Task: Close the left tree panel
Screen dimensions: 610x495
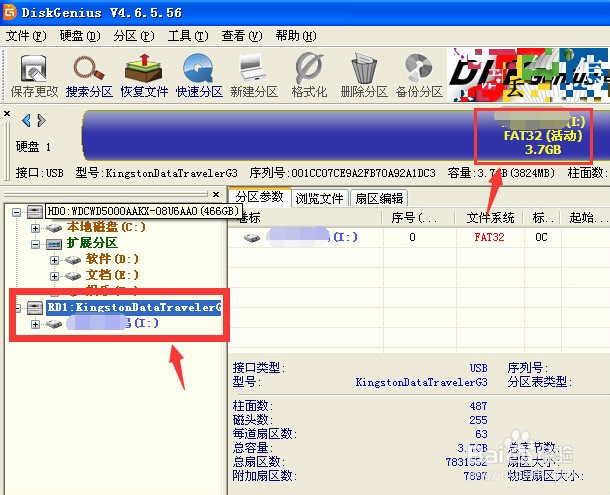Action: (216, 194)
